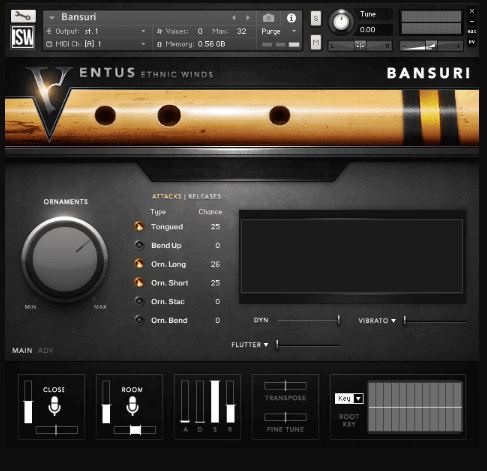Close the instrument with X button
Screen dimensions: 487x471
[472, 11]
